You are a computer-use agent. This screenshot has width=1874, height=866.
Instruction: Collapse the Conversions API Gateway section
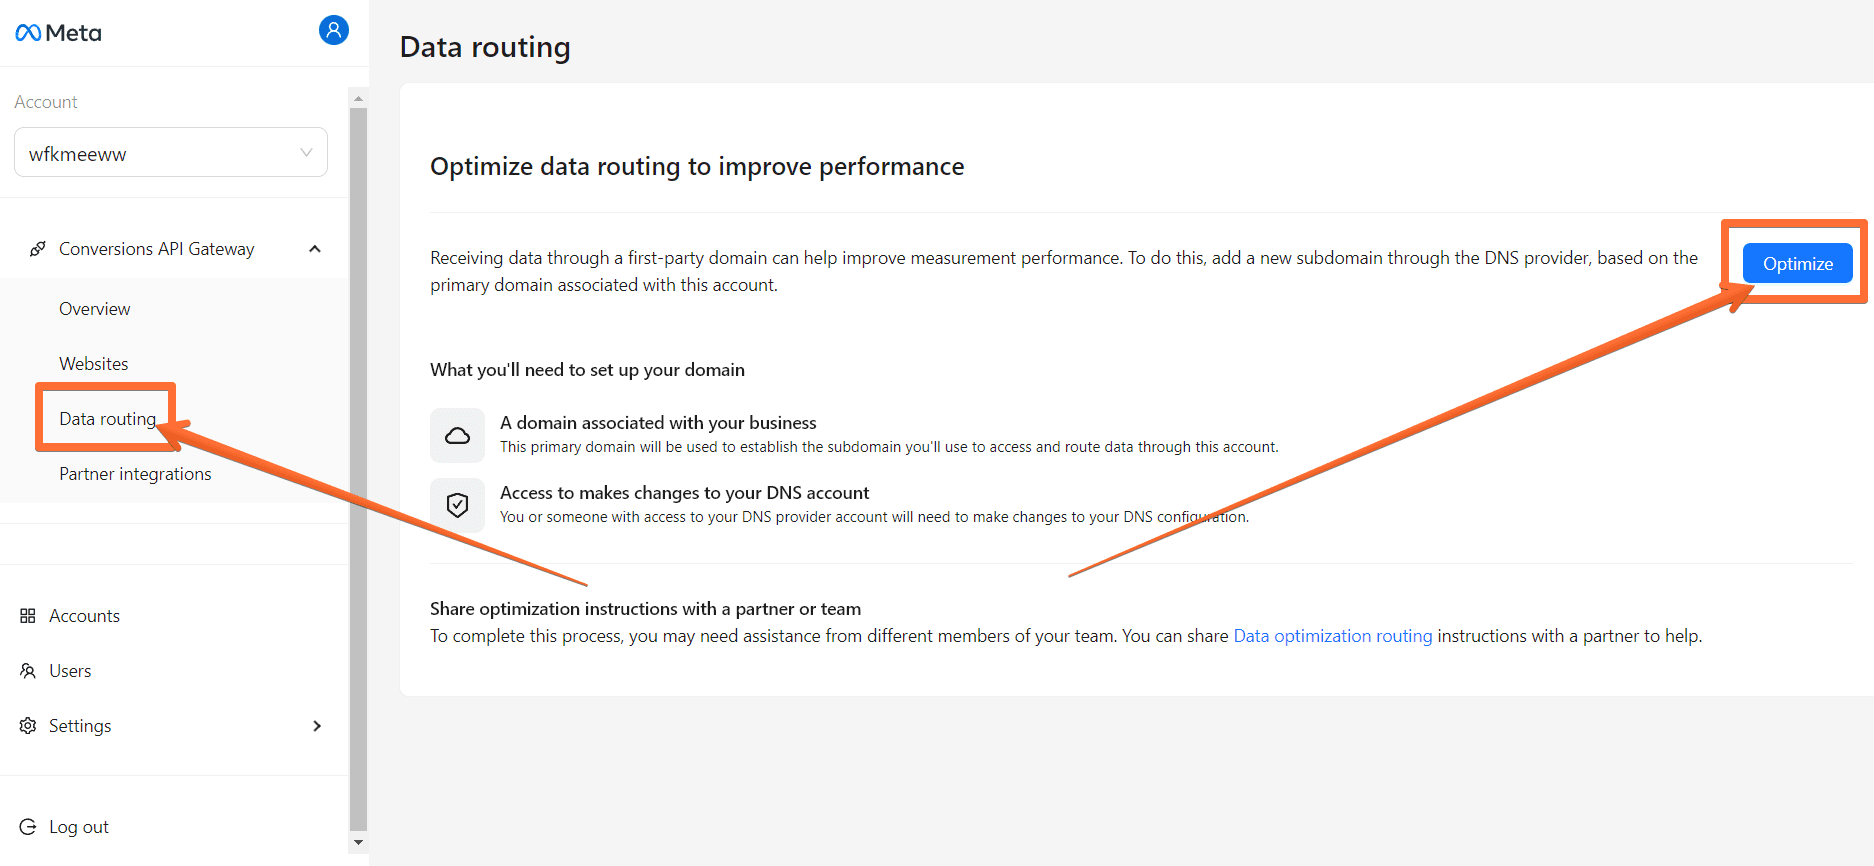315,249
